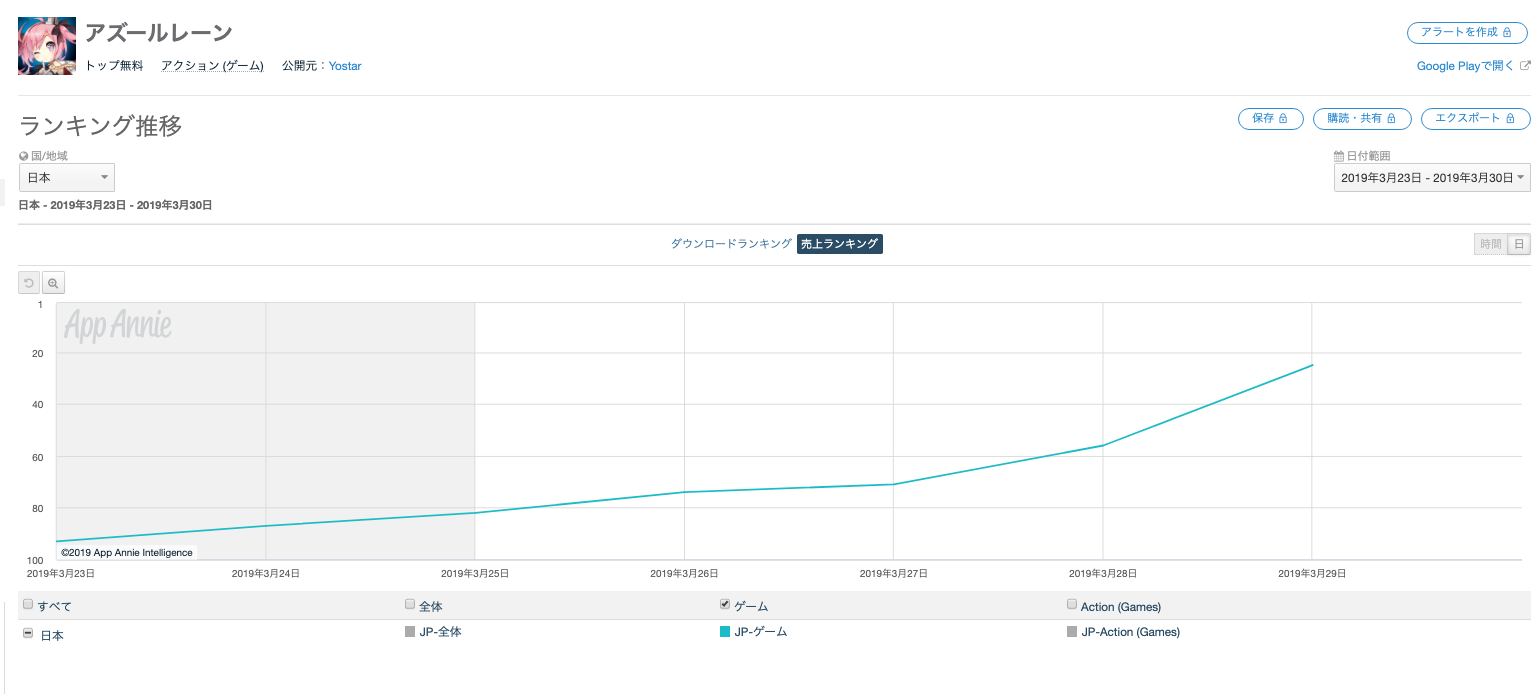Uncheck the ゲーム category checkbox

pyautogui.click(x=725, y=604)
